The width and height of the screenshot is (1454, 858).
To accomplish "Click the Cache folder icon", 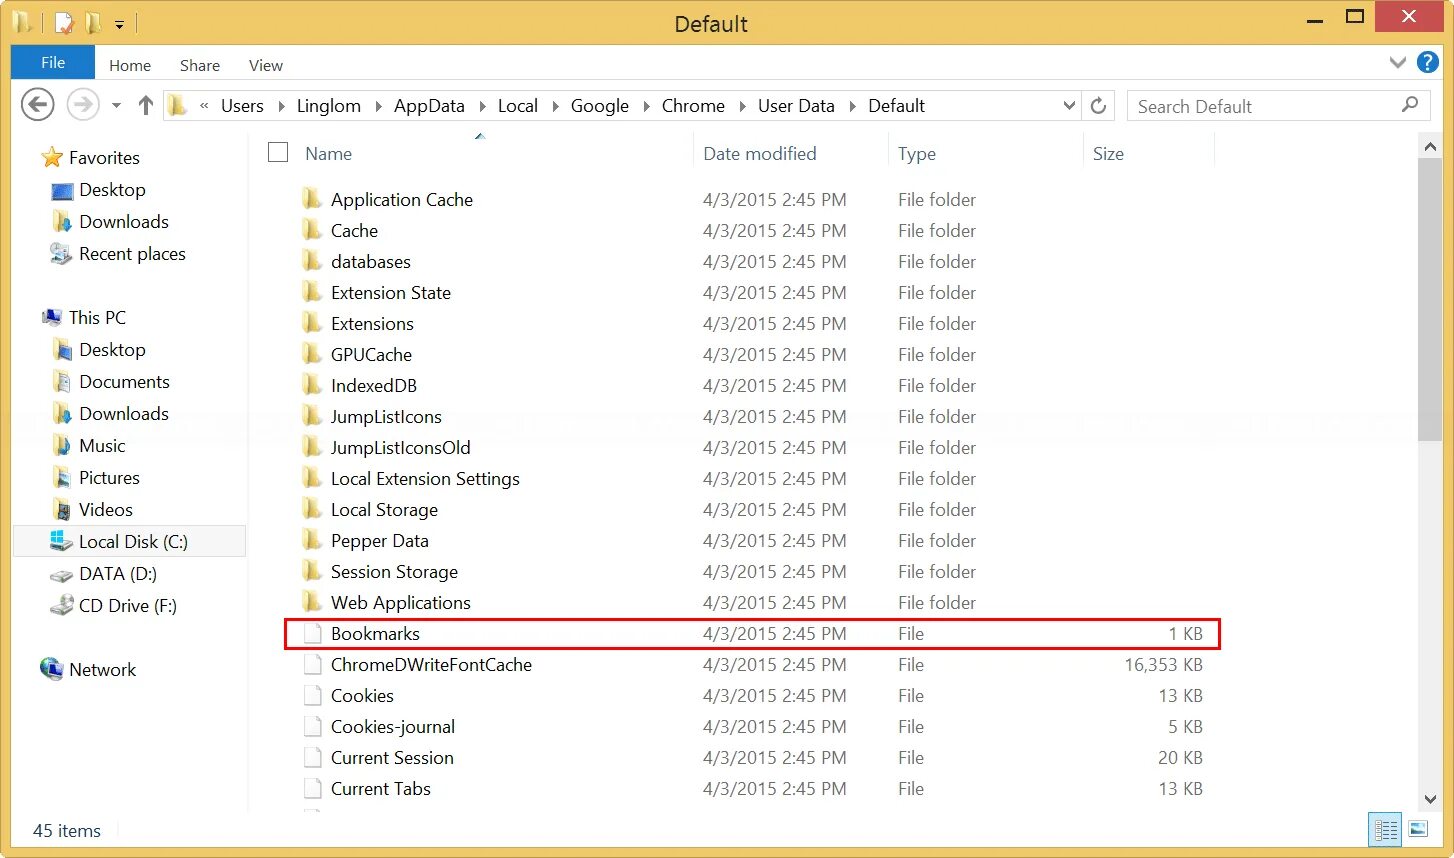I will click(x=312, y=229).
